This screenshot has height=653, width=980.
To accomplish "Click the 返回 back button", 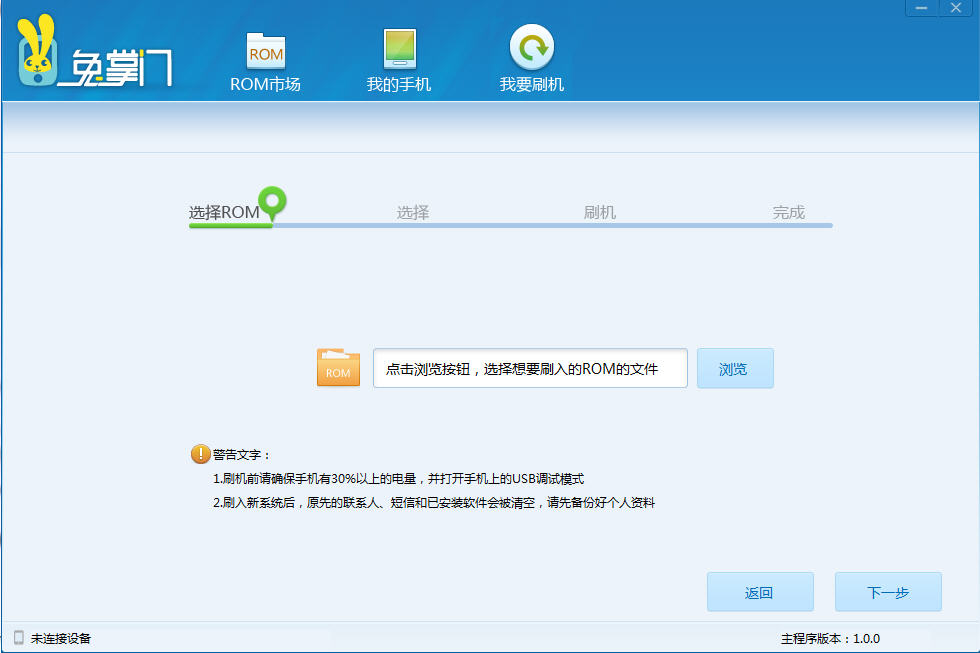I will click(x=760, y=592).
